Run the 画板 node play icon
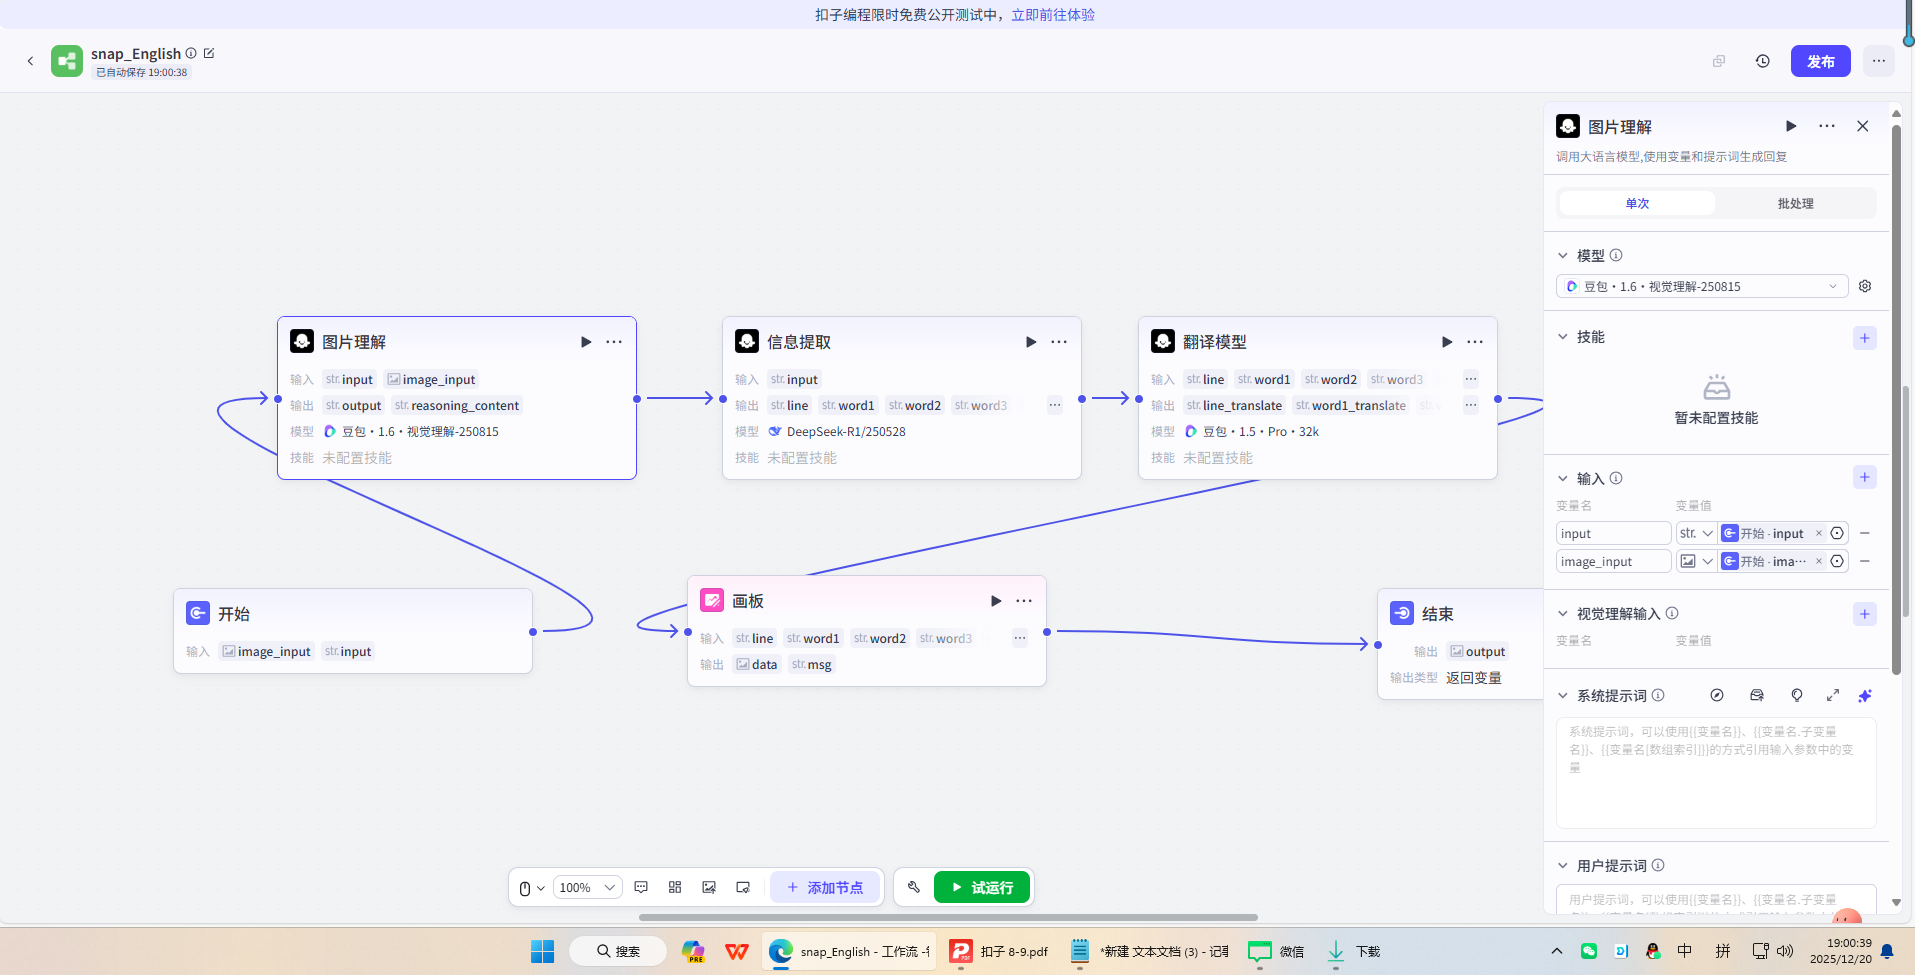Screen dimensions: 1915x975 click(x=996, y=601)
